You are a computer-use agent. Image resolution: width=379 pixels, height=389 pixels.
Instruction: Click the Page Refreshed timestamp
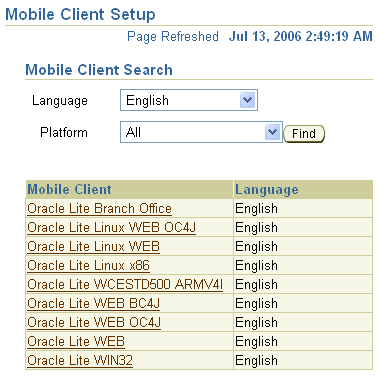[x=300, y=36]
